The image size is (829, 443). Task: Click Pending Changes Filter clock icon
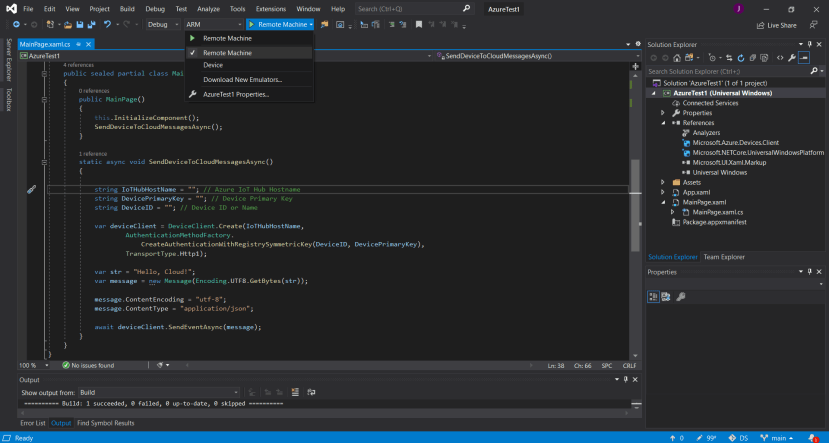point(712,58)
